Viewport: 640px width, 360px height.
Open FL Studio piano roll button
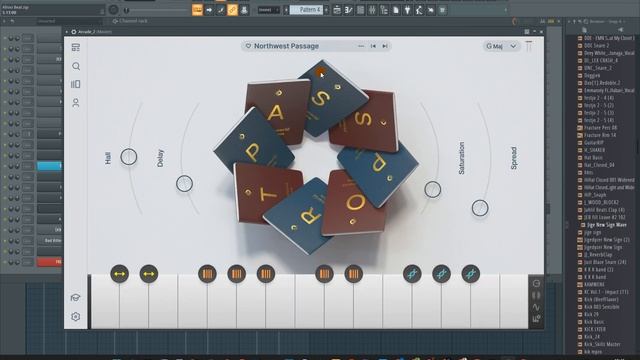tap(349, 10)
